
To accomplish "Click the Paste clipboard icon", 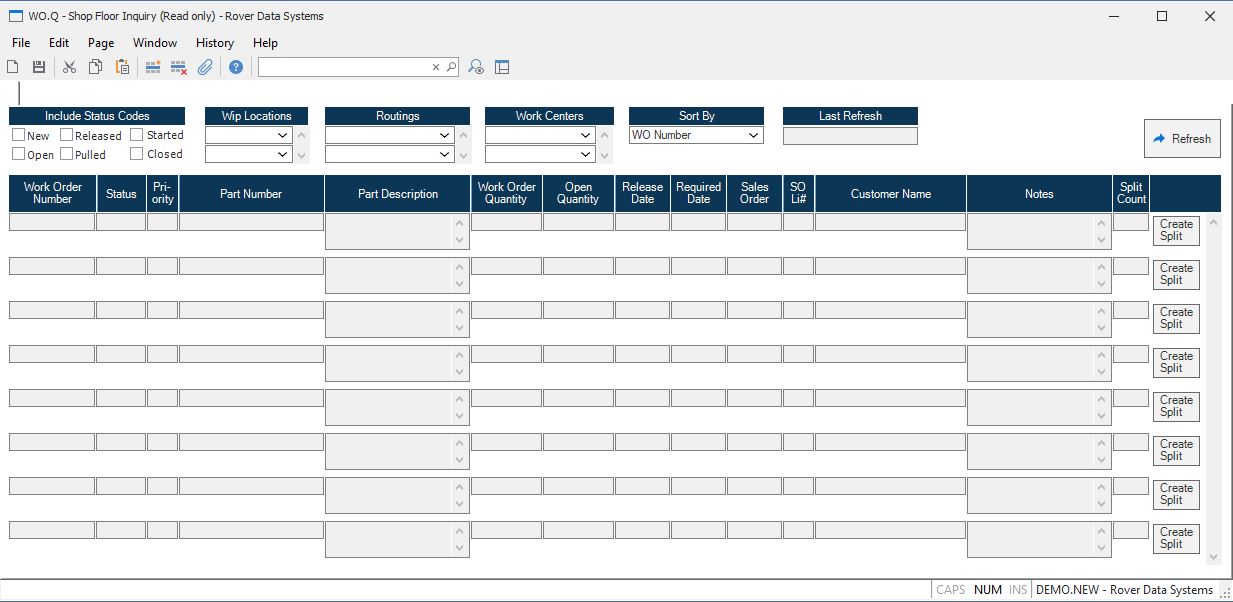I will point(122,67).
